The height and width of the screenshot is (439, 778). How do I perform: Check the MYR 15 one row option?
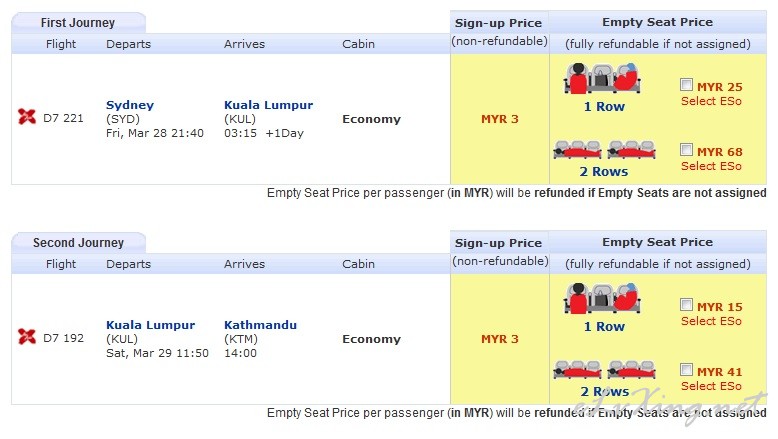(x=686, y=305)
